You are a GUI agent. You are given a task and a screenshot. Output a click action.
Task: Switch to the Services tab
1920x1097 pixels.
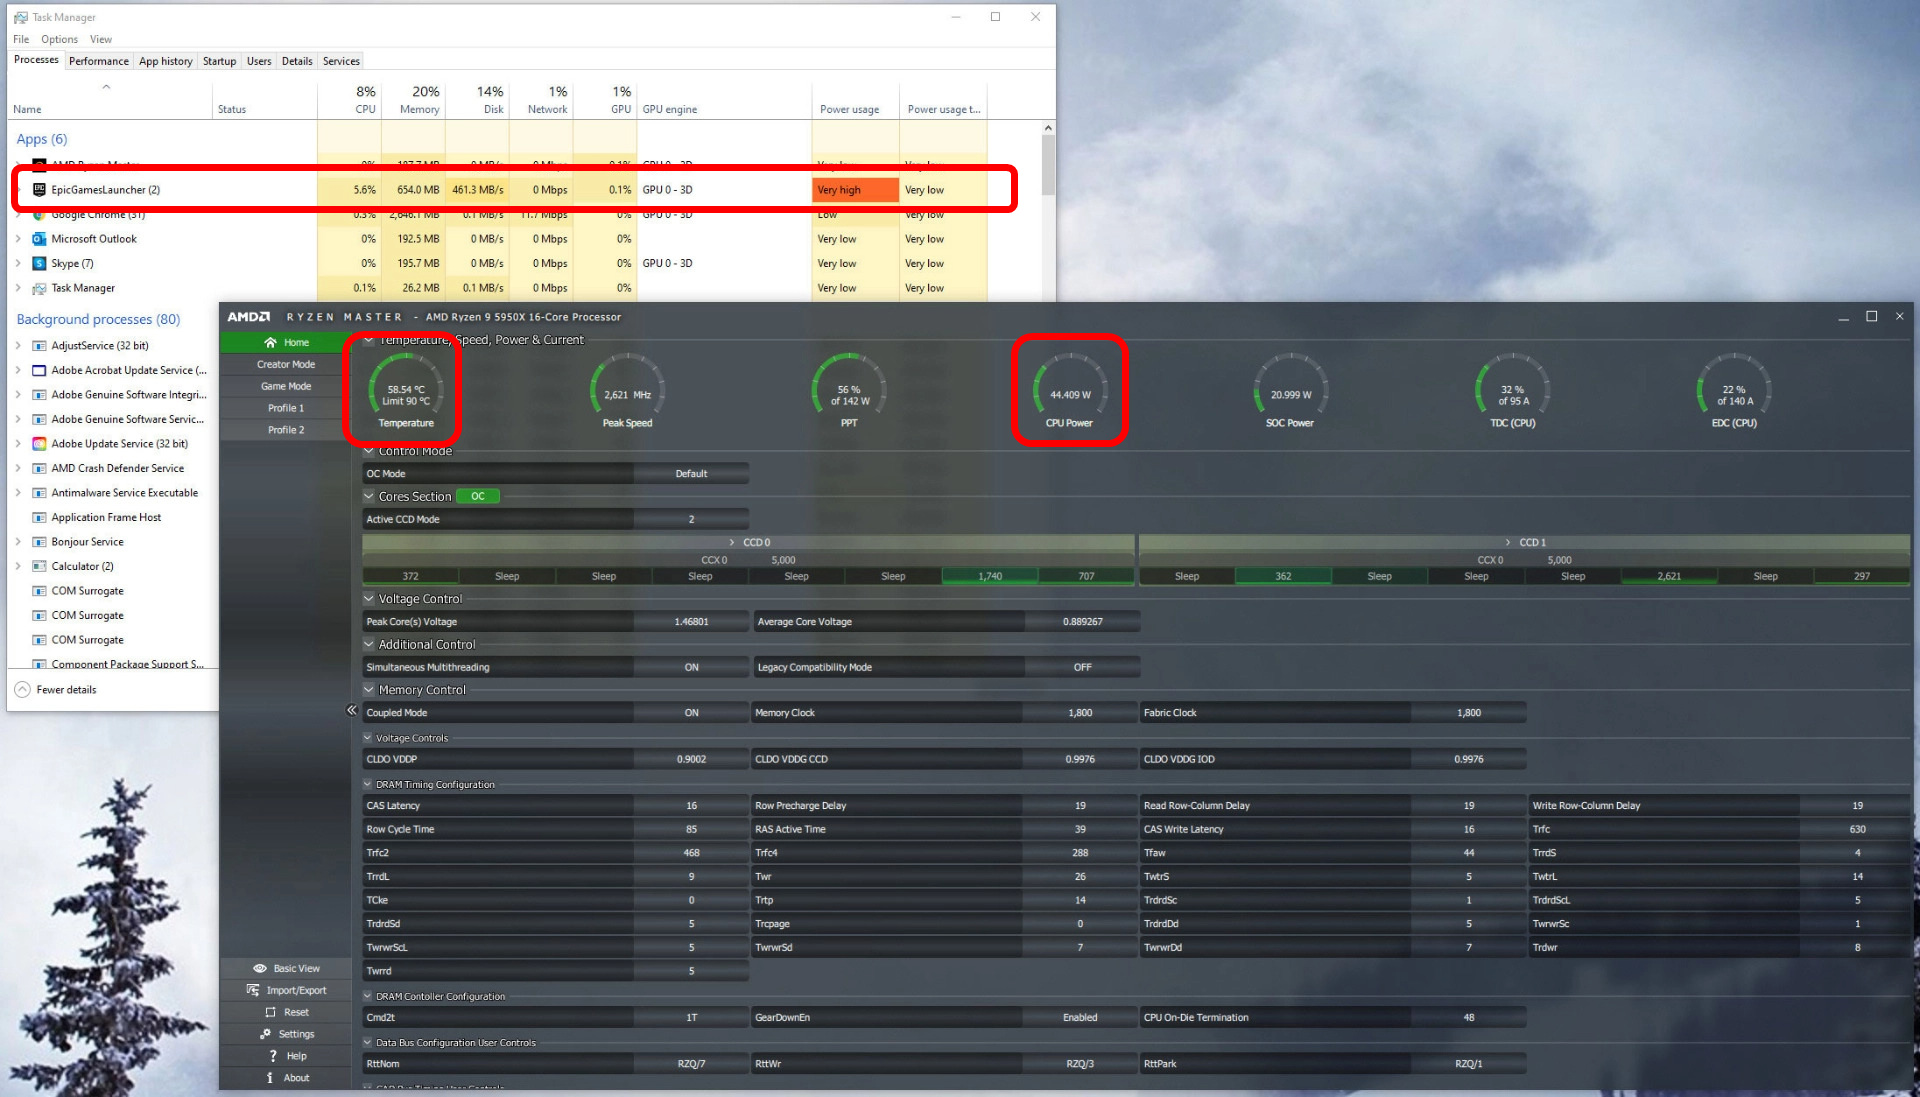(x=341, y=61)
